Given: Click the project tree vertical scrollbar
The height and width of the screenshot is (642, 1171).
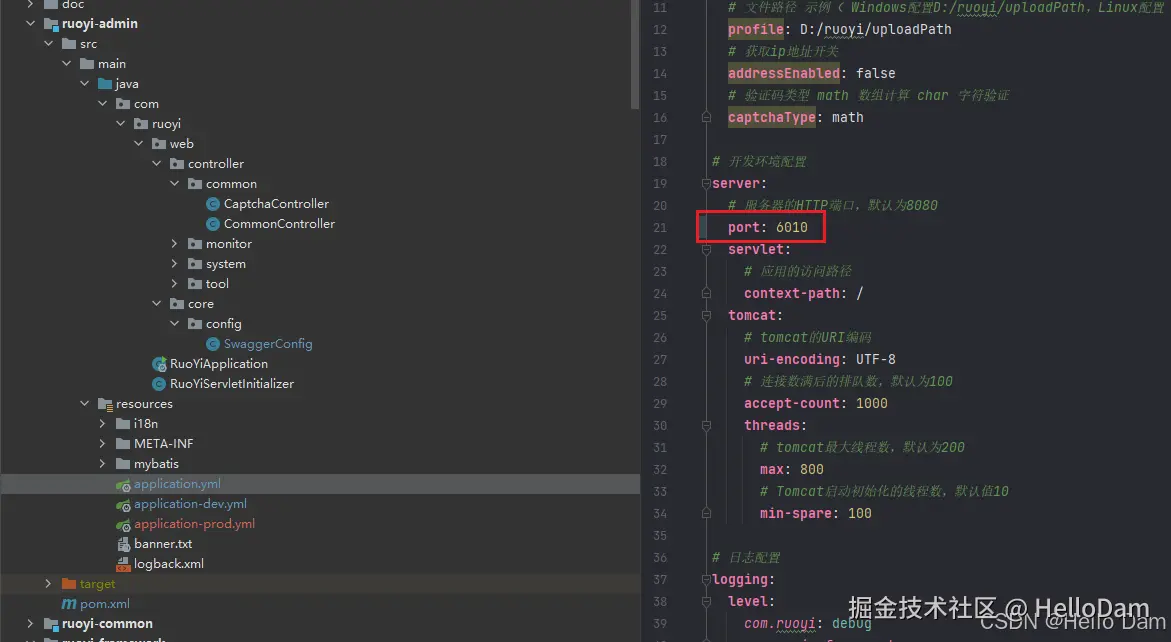Looking at the screenshot, I should pyautogui.click(x=635, y=54).
